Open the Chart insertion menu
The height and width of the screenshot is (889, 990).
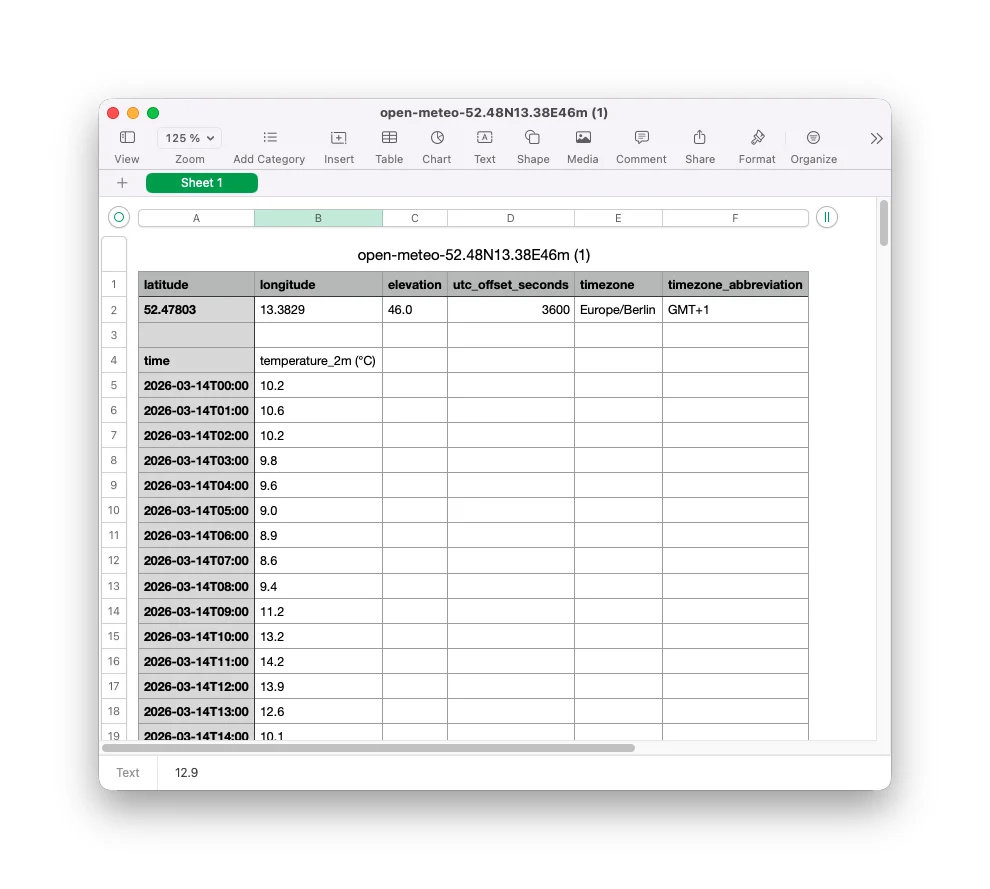point(436,141)
